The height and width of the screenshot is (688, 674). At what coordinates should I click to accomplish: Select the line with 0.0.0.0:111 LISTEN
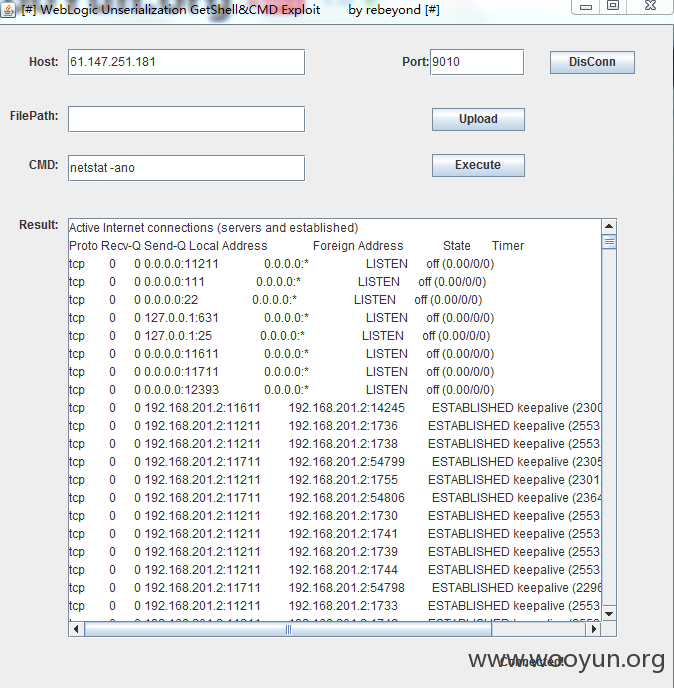(277, 282)
